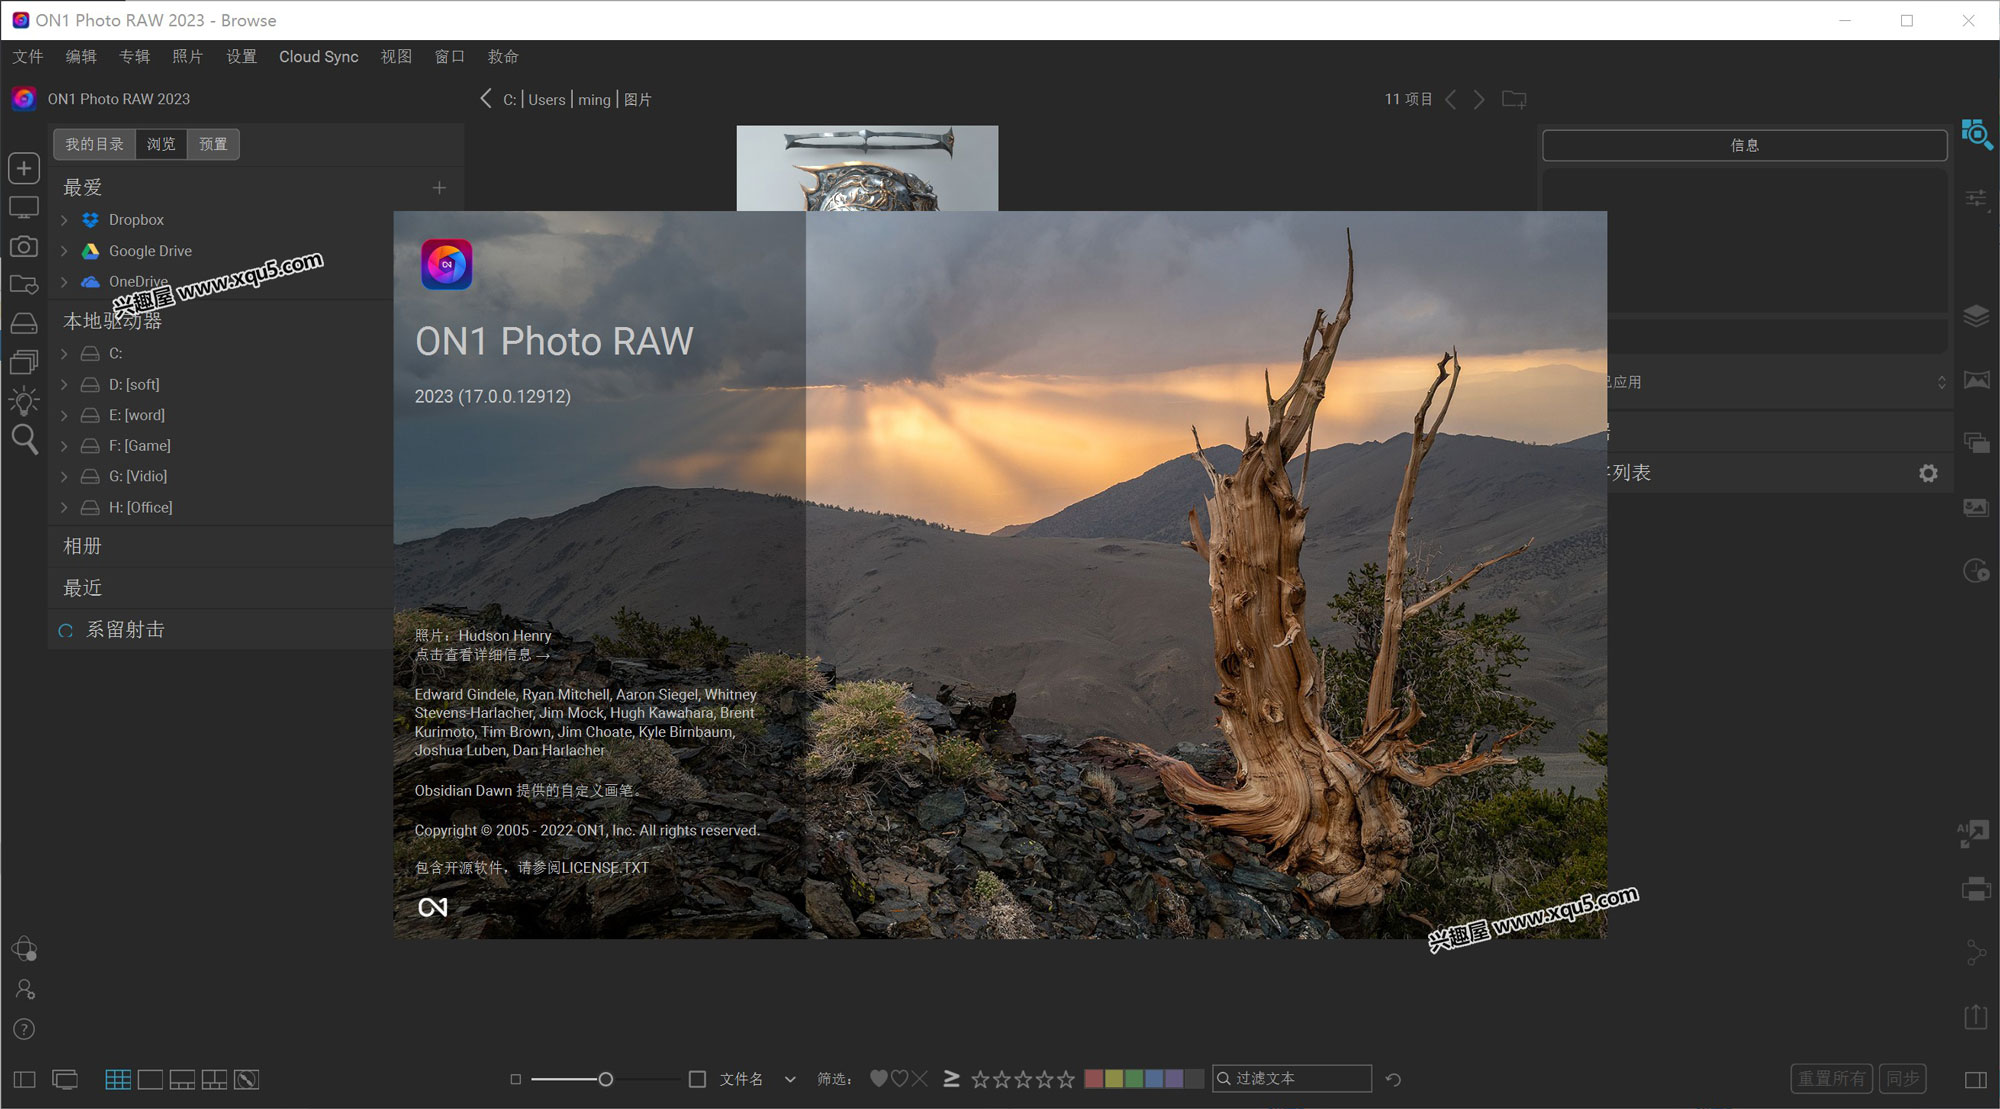The height and width of the screenshot is (1109, 2000).
Task: Toggle the right panel visibility icon
Action: pos(1975,1079)
